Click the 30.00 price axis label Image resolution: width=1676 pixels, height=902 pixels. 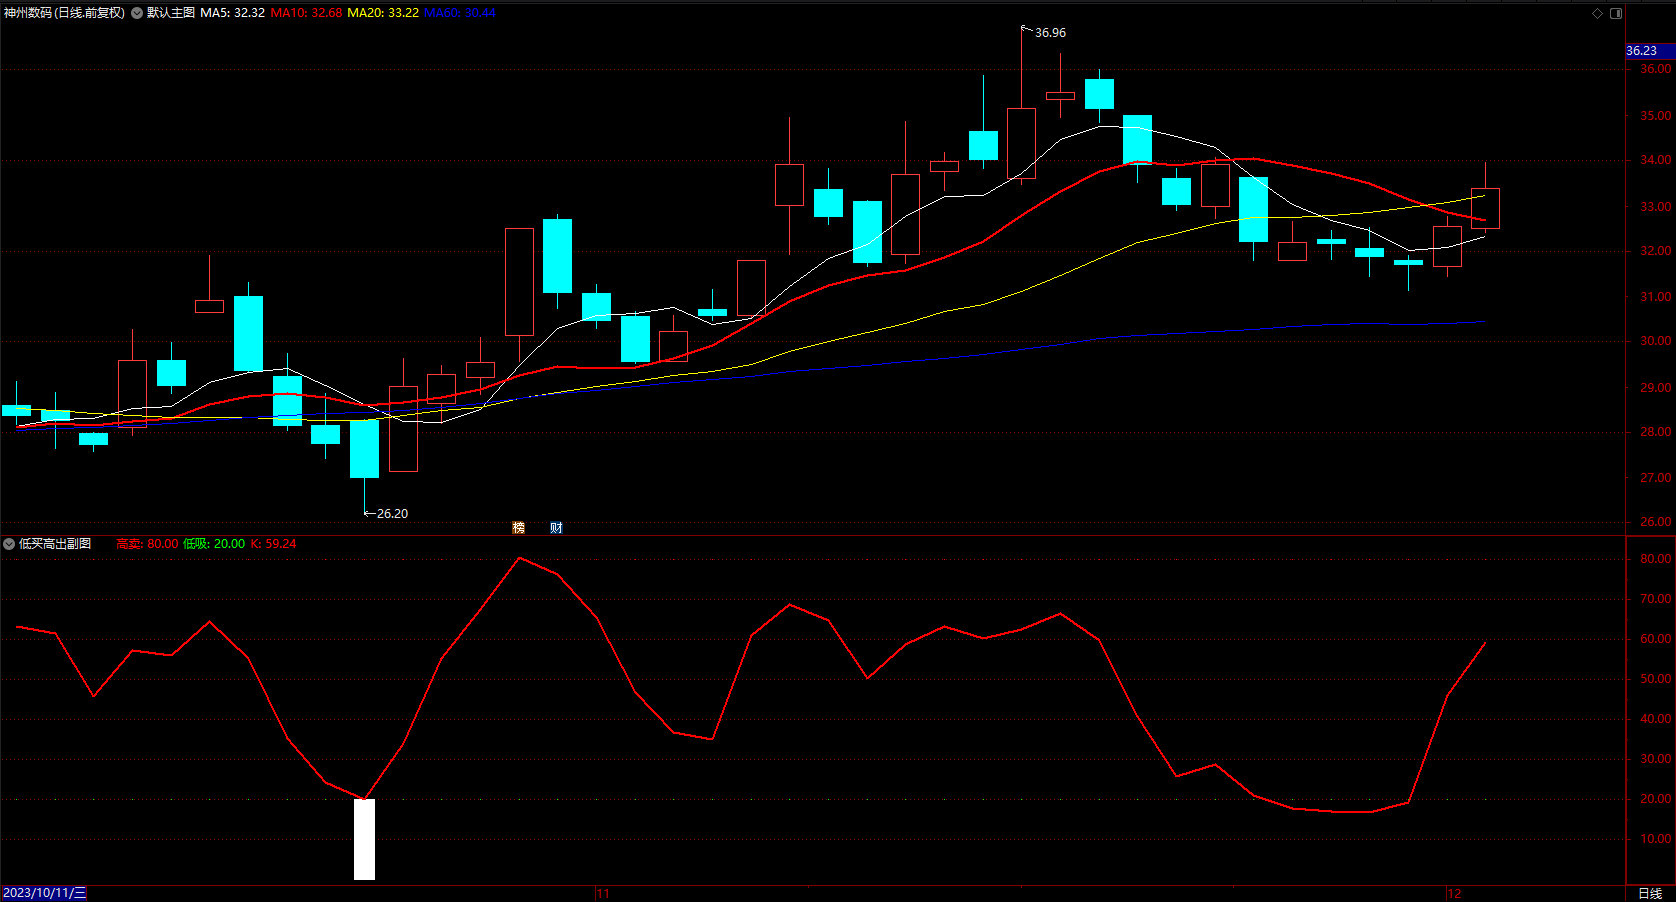pyautogui.click(x=1655, y=341)
